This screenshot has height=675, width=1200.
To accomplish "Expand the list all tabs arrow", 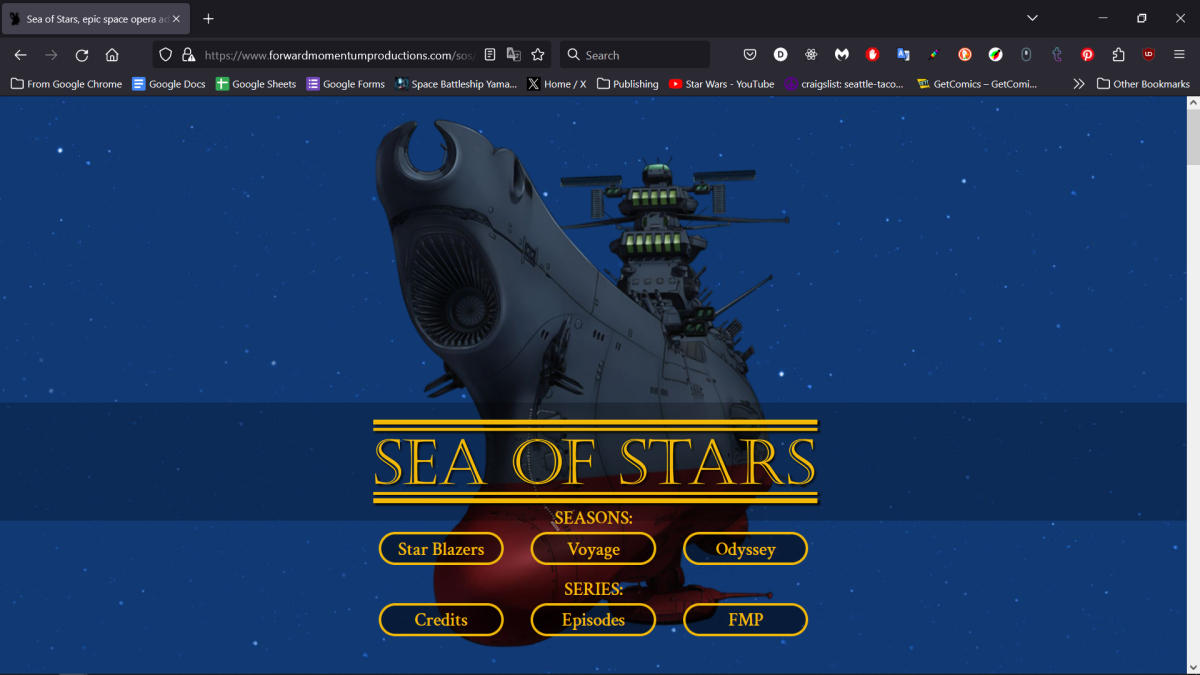I will [1032, 18].
